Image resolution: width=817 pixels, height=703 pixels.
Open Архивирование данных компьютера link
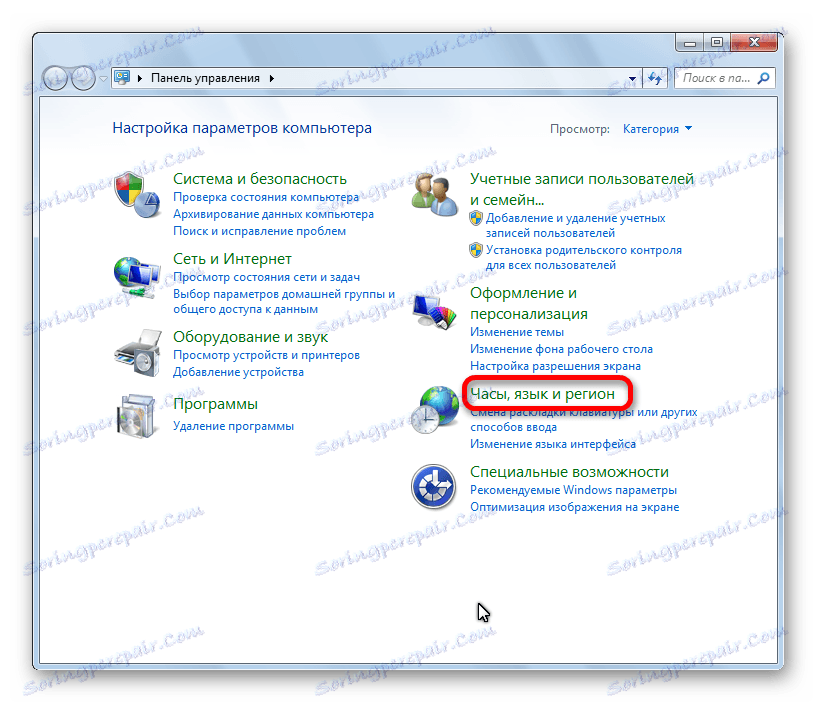tap(273, 214)
